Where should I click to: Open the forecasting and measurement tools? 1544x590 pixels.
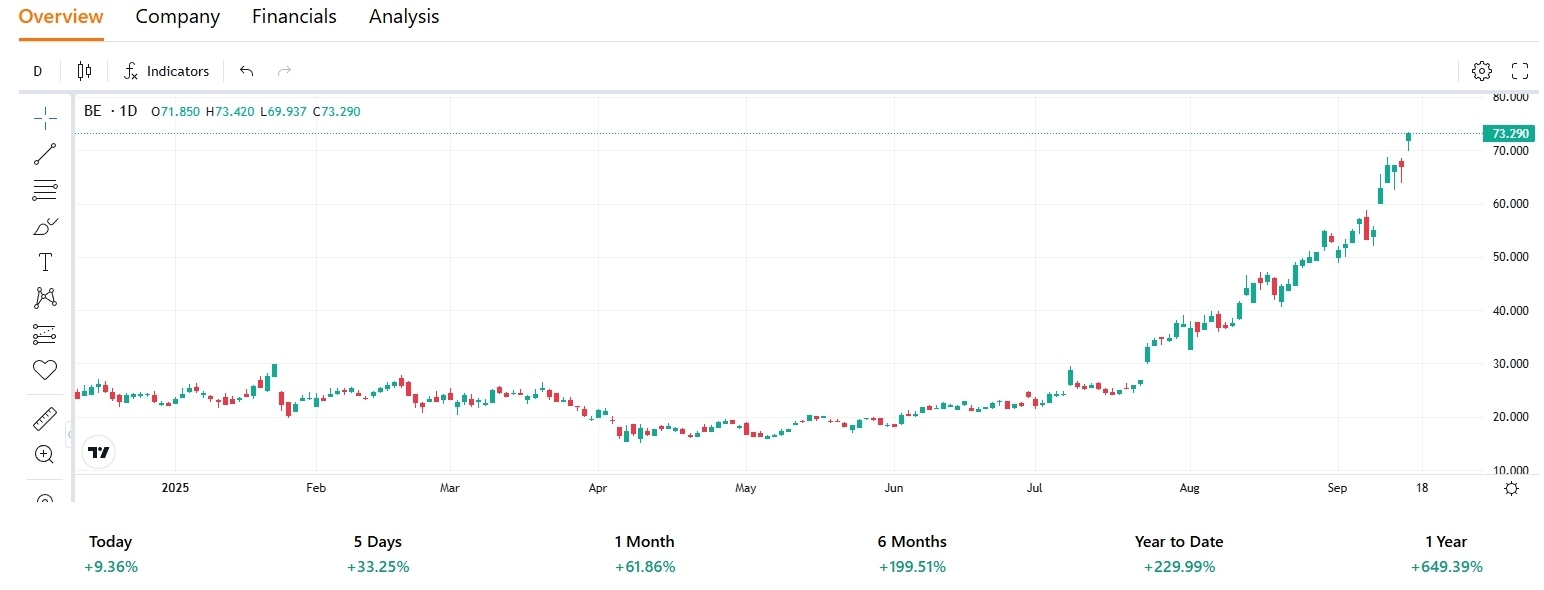tap(45, 334)
